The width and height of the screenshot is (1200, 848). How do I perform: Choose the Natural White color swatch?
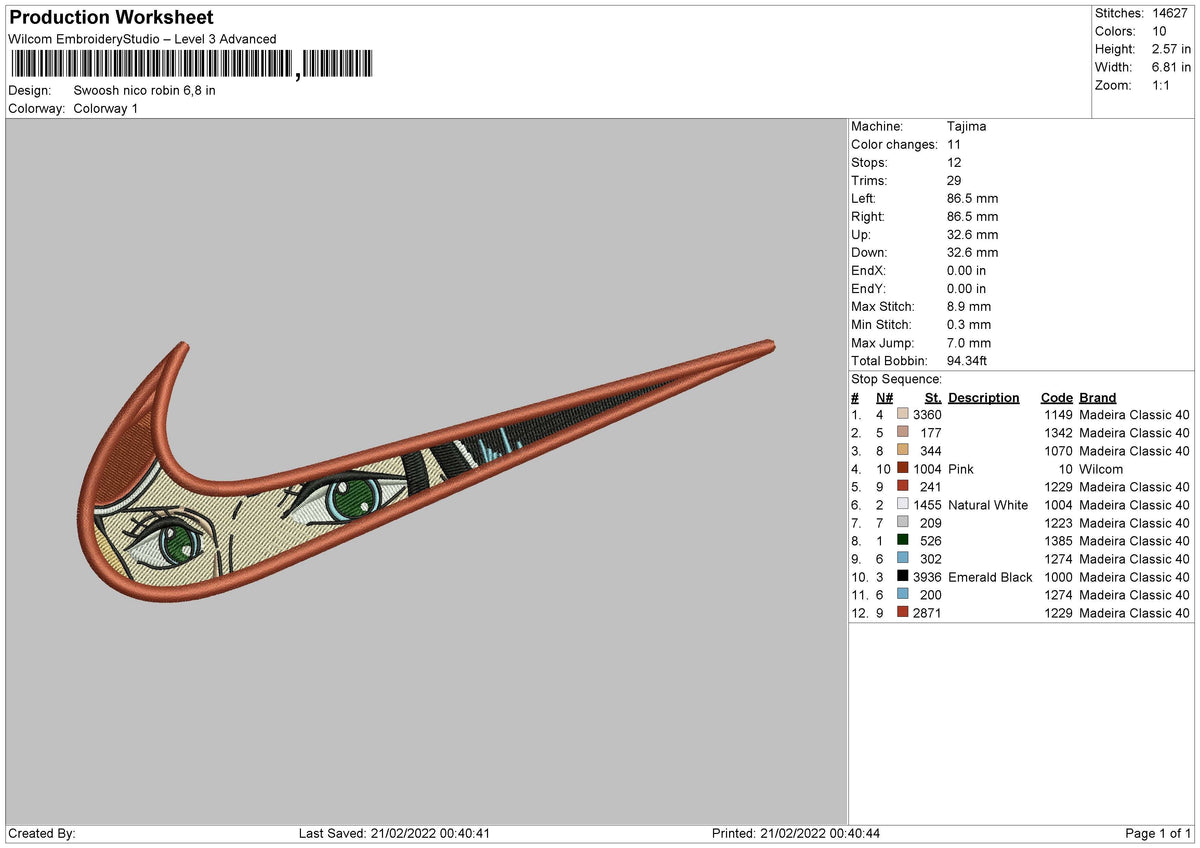903,505
